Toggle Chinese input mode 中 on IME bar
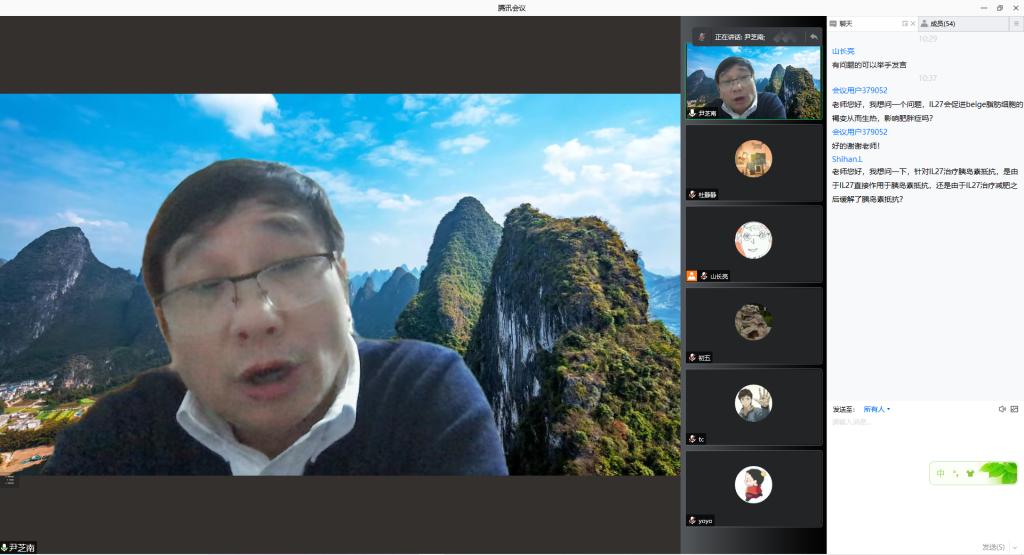The width and height of the screenshot is (1024, 555). [x=940, y=473]
